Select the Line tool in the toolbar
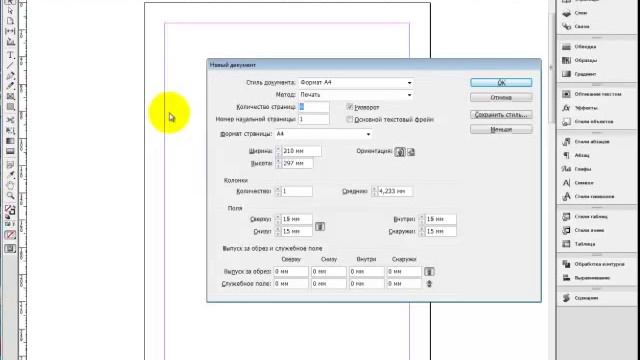The height and width of the screenshot is (360, 640). click(x=10, y=65)
